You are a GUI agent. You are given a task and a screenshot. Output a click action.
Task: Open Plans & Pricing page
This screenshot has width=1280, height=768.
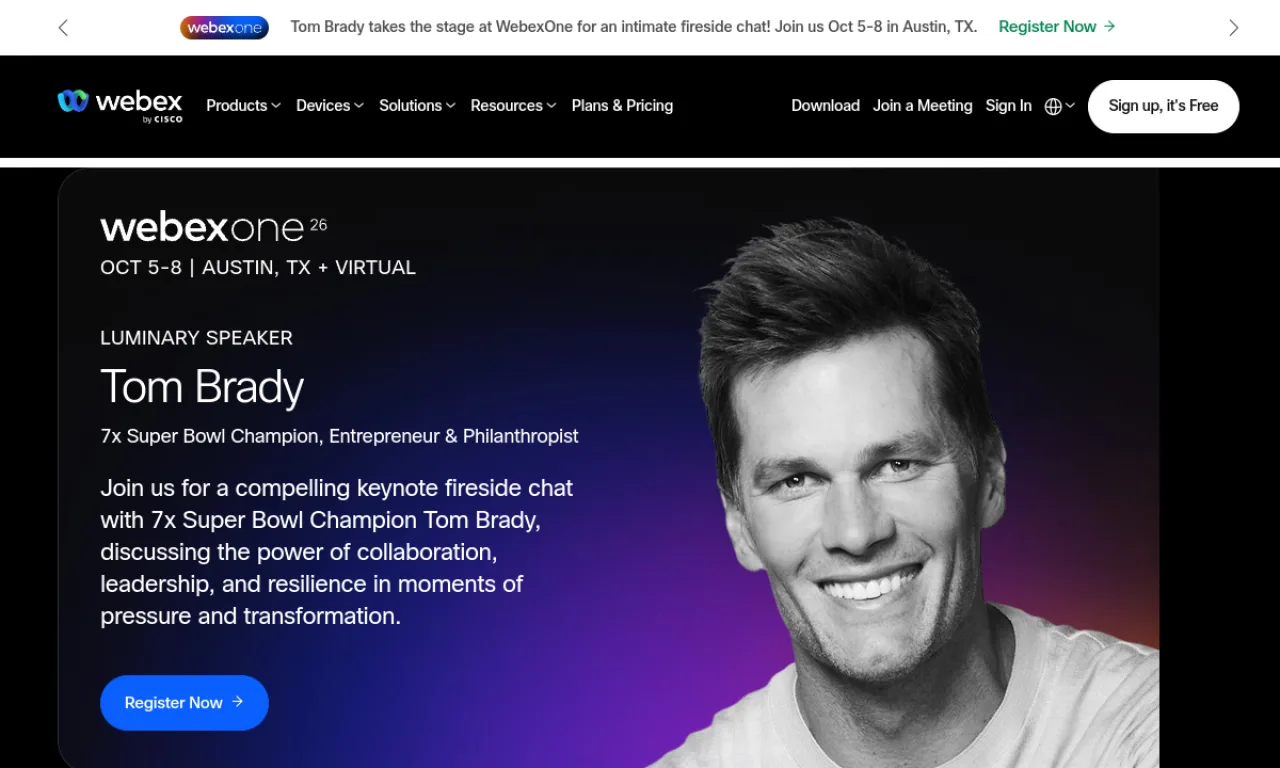tap(622, 106)
